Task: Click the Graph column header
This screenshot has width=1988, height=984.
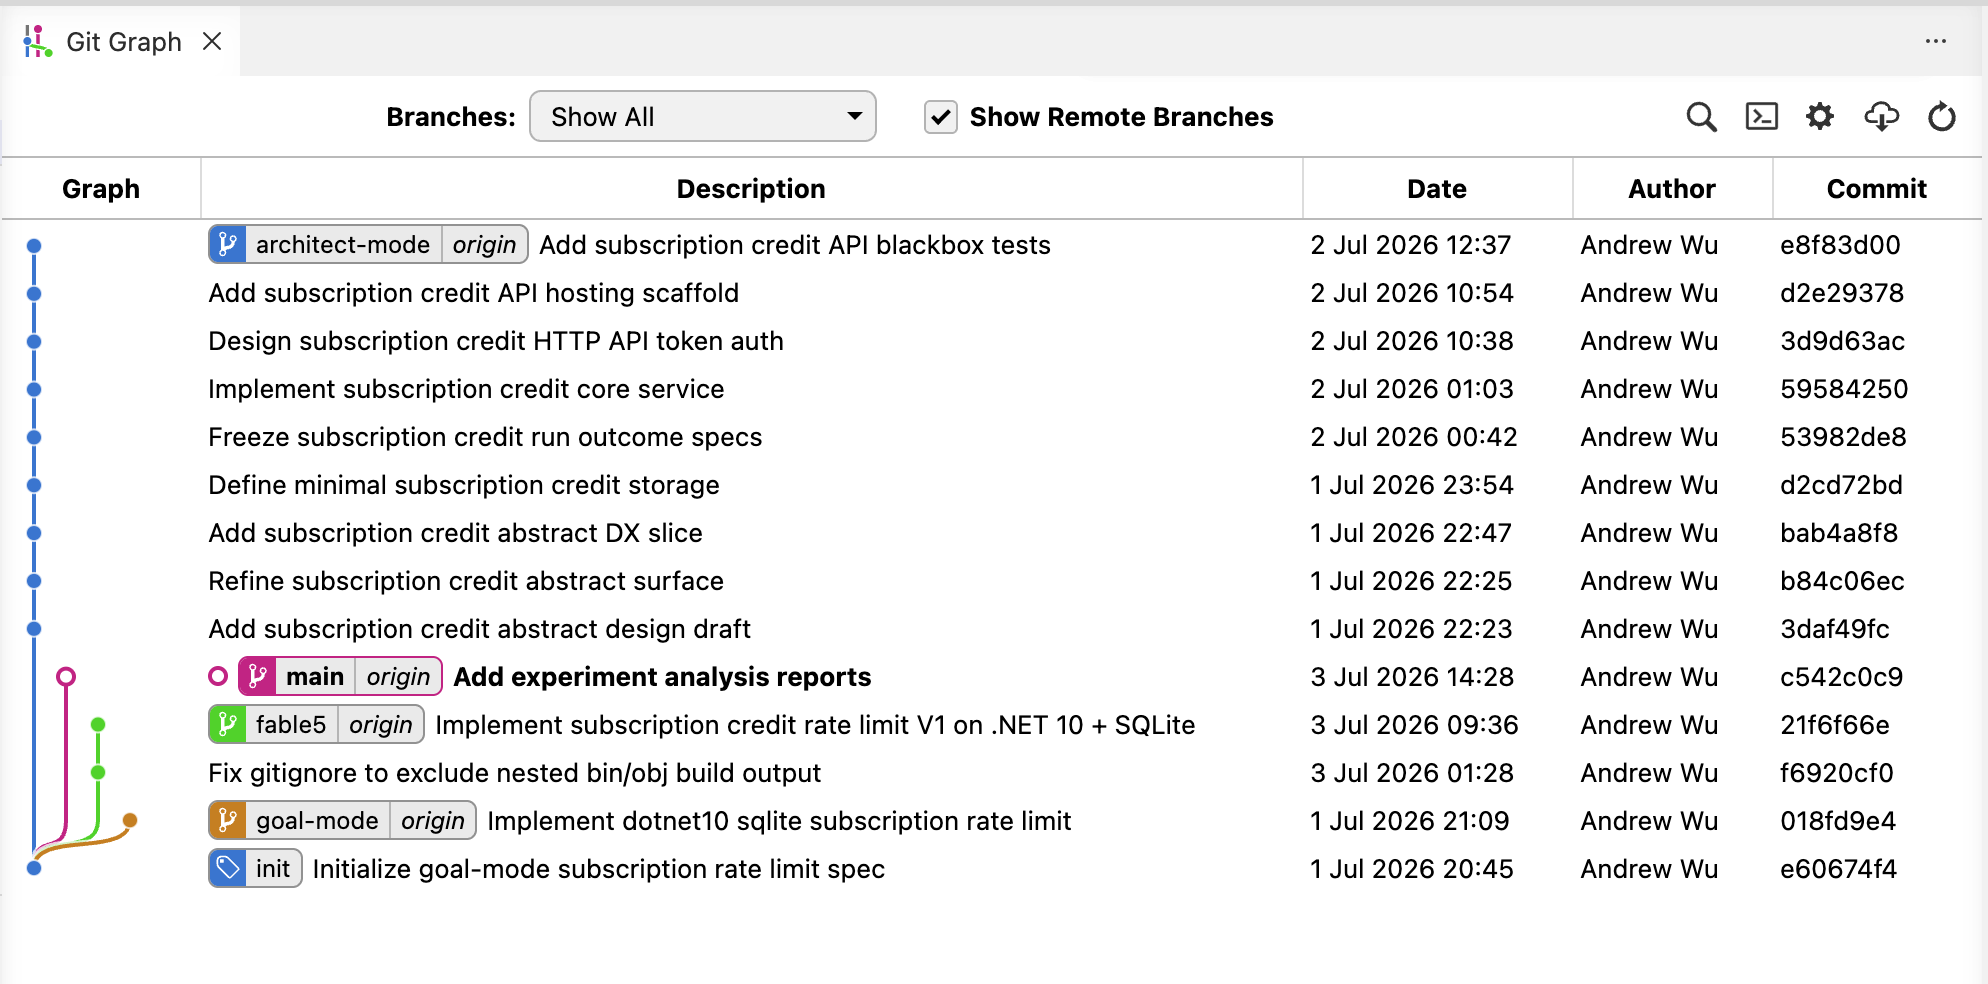Action: (101, 189)
